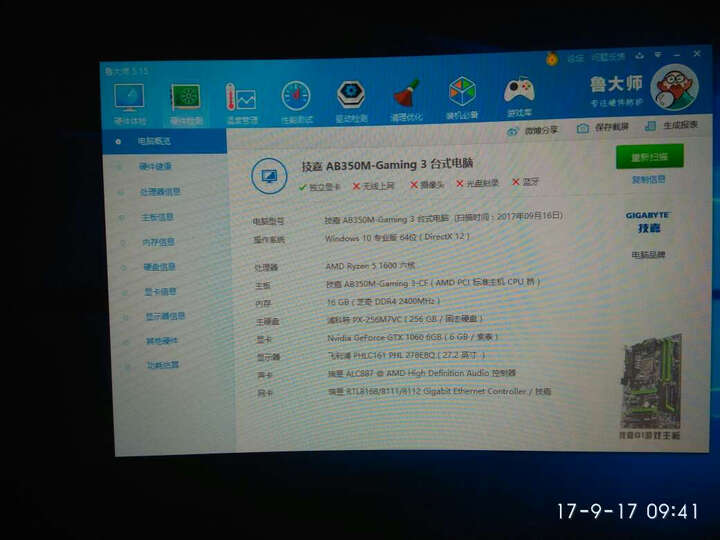The height and width of the screenshot is (540, 720).
Task: Select 电脑概览 in sidebar
Action: [x=164, y=141]
